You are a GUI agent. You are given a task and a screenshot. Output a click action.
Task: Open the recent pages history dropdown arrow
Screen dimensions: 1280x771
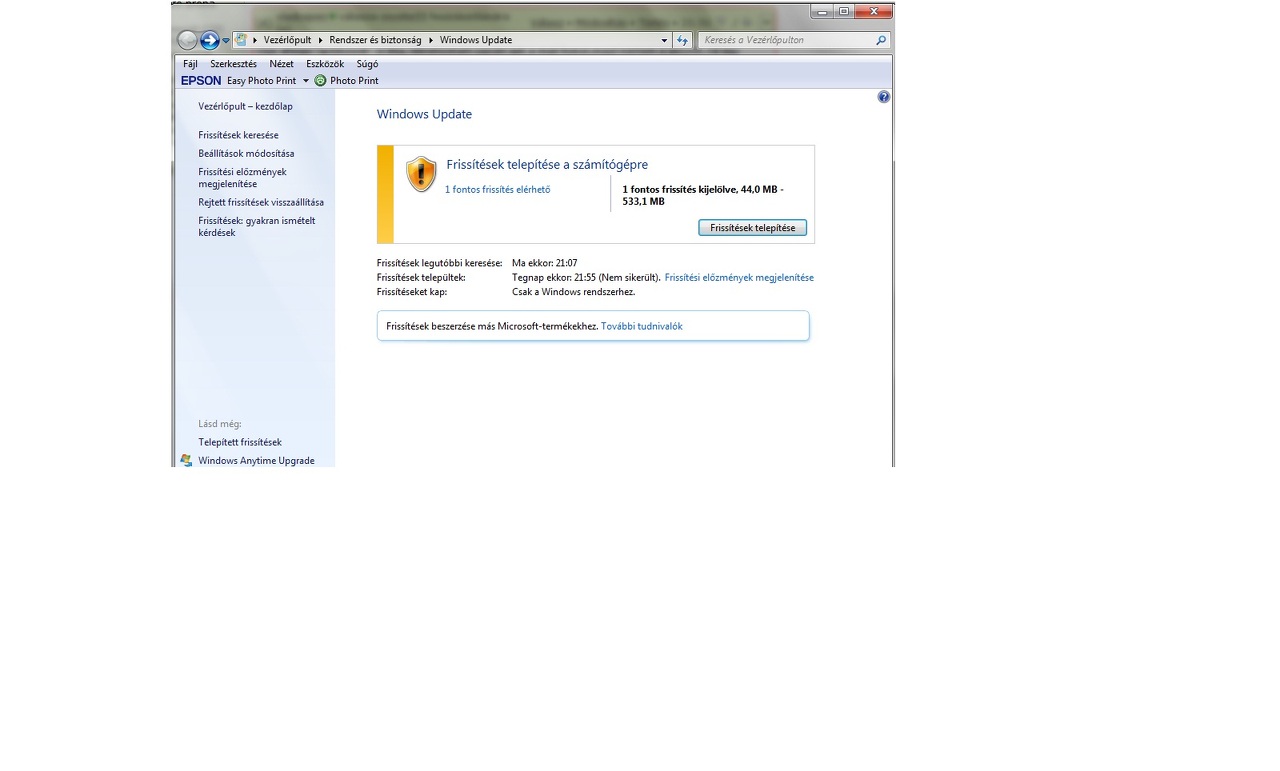(x=226, y=41)
